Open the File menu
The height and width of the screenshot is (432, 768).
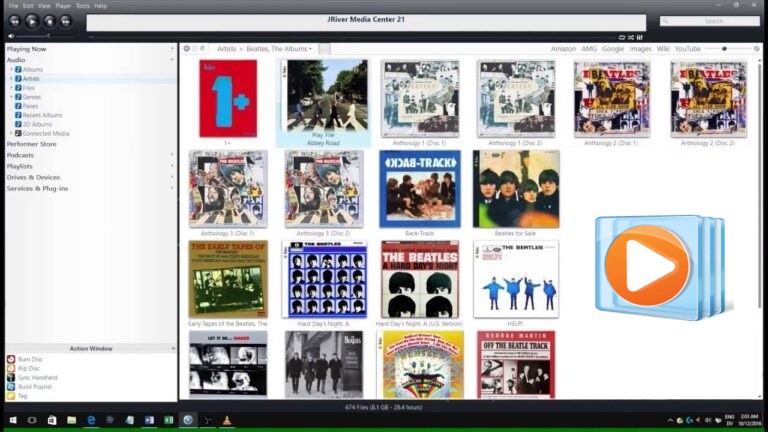click(x=14, y=6)
